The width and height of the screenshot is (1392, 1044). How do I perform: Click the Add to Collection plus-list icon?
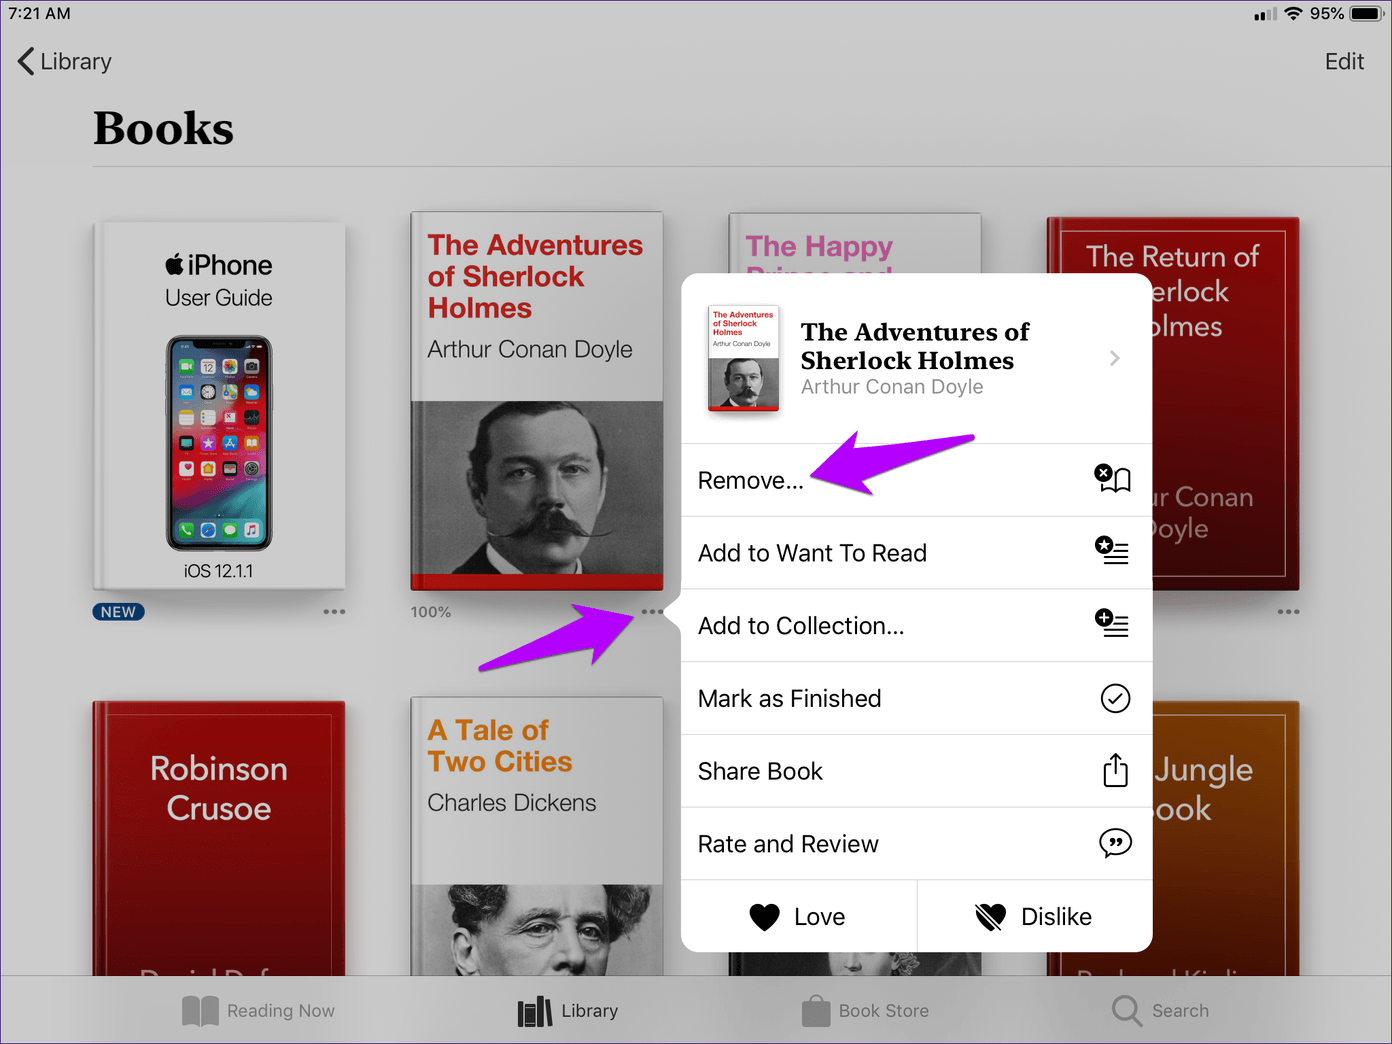tap(1112, 624)
